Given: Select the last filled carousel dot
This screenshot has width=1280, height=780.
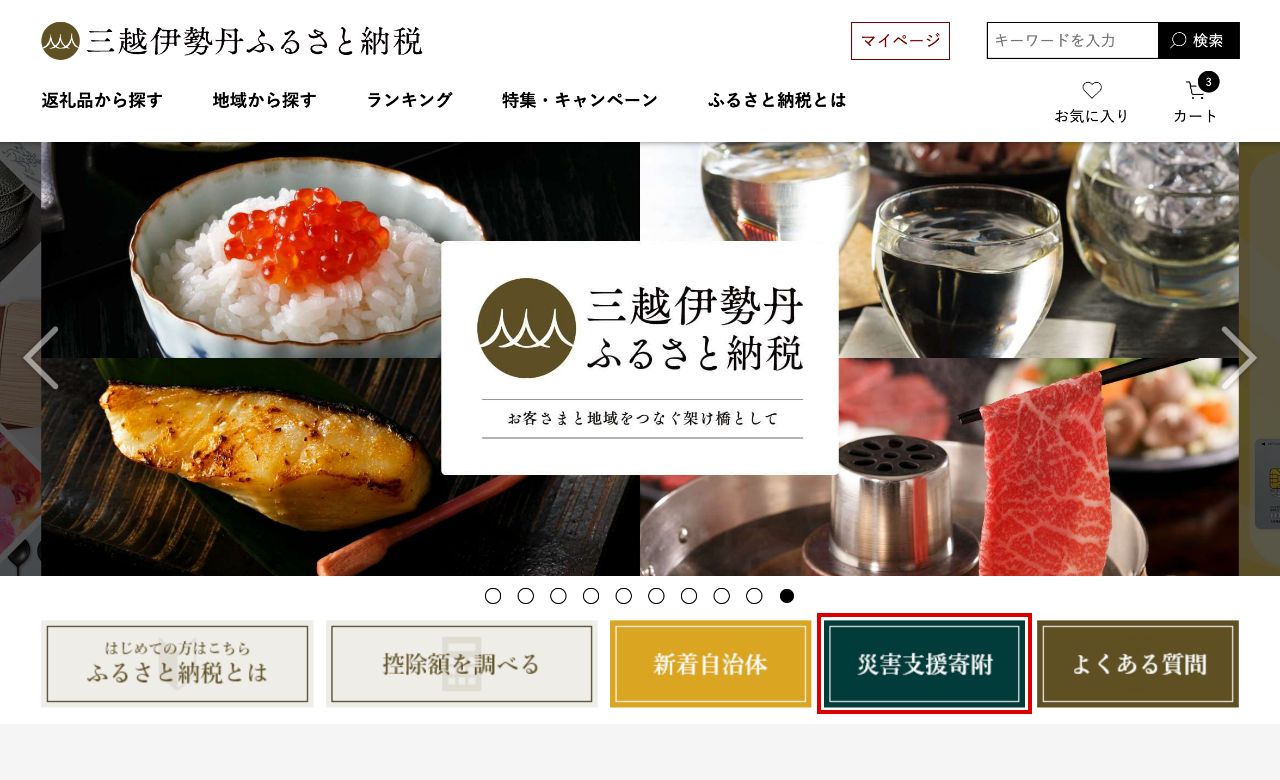Looking at the screenshot, I should (x=787, y=596).
